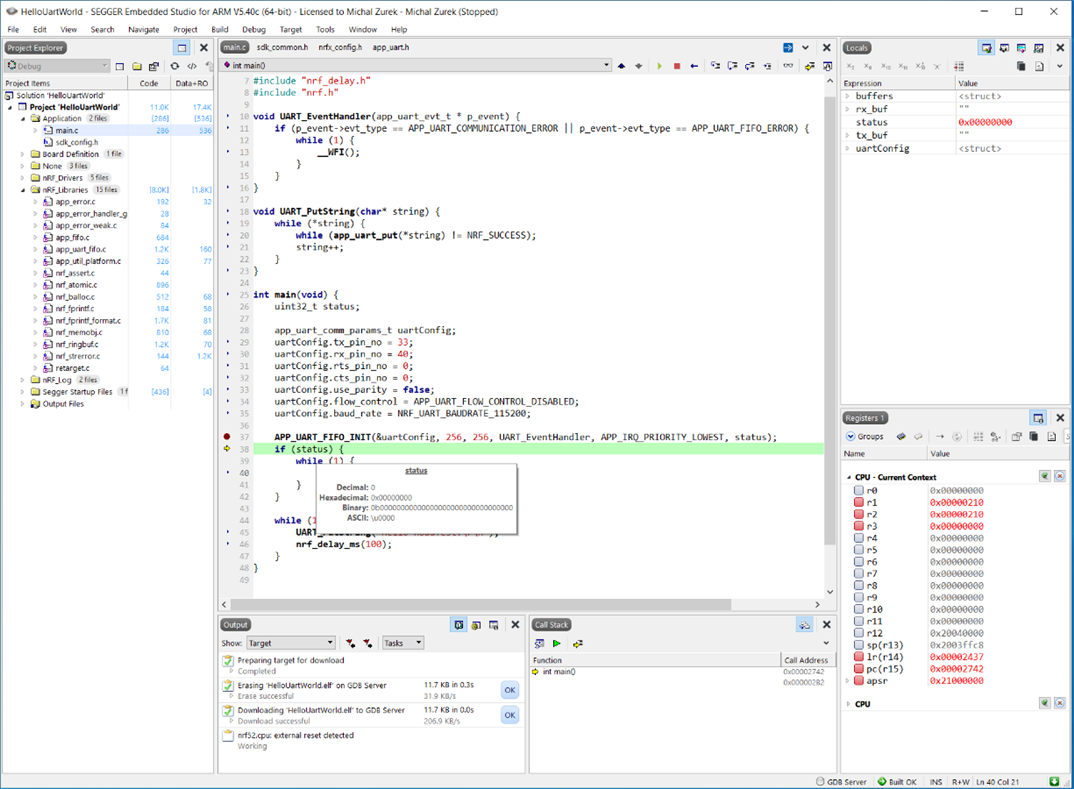
Task: Open the Debug menu
Action: [x=253, y=29]
